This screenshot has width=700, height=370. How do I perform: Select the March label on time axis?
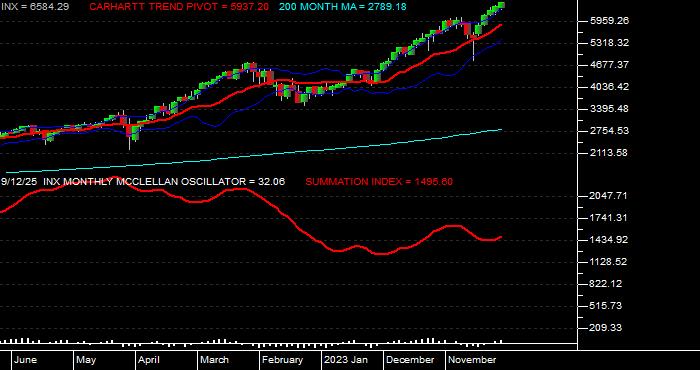click(x=214, y=360)
